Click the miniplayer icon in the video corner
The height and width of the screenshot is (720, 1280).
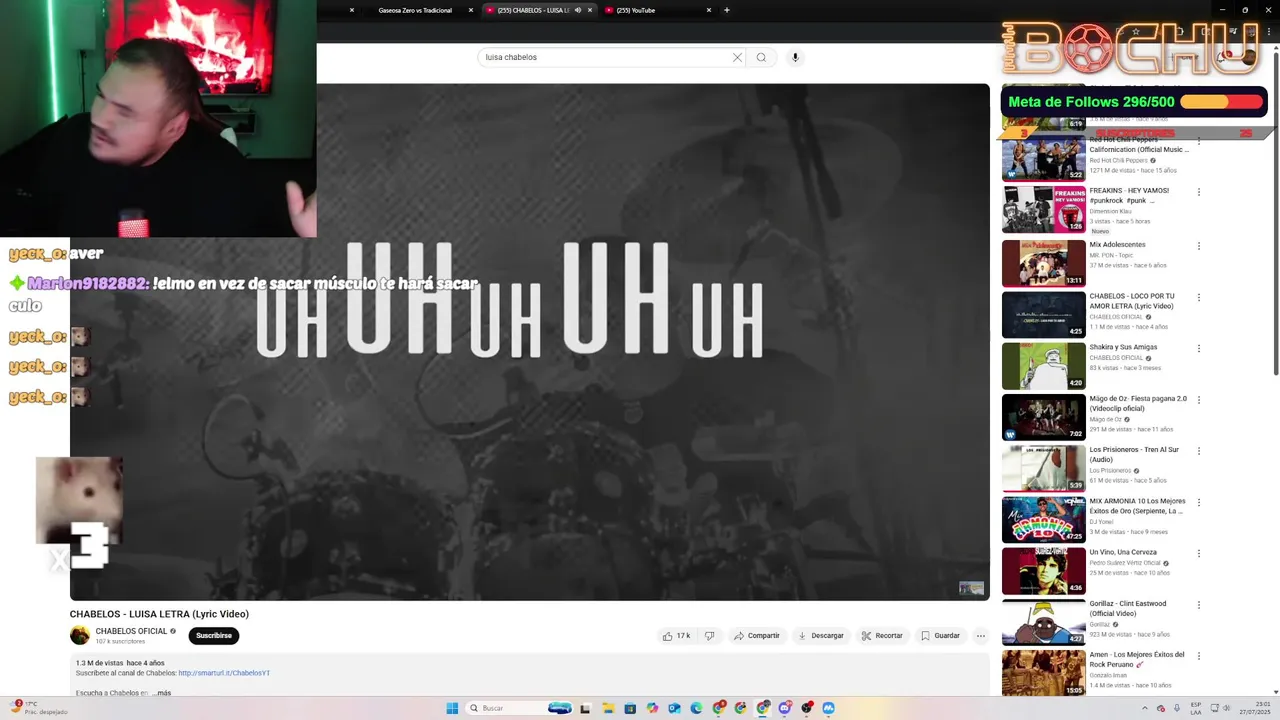[971, 588]
